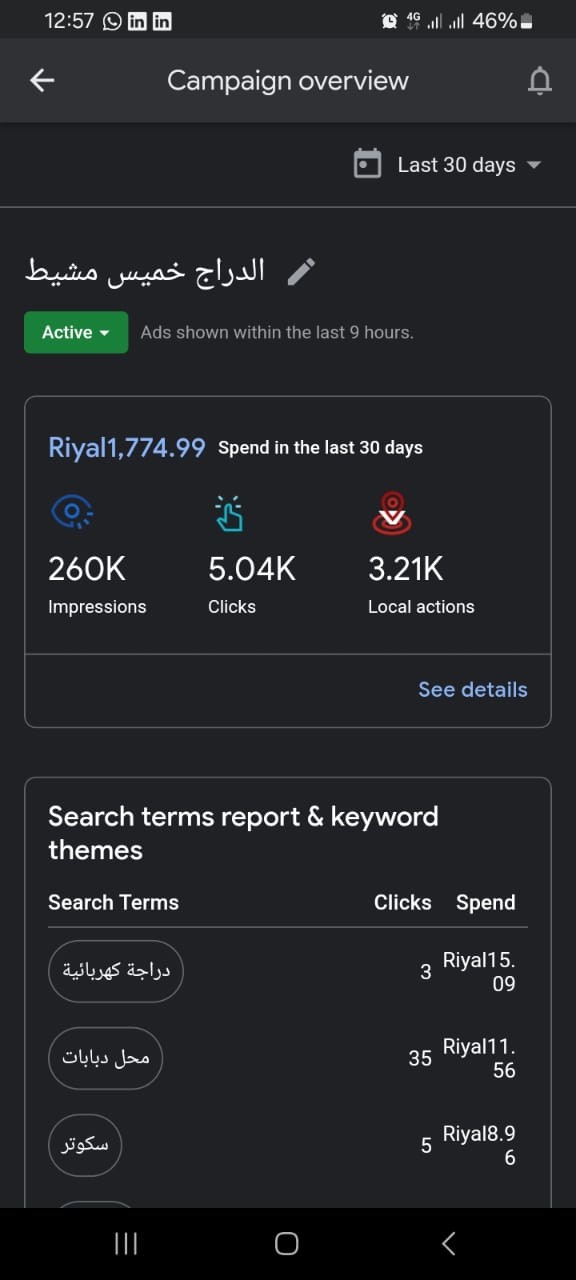Tap the calendar icon beside date range
576x1280 pixels.
(x=368, y=164)
